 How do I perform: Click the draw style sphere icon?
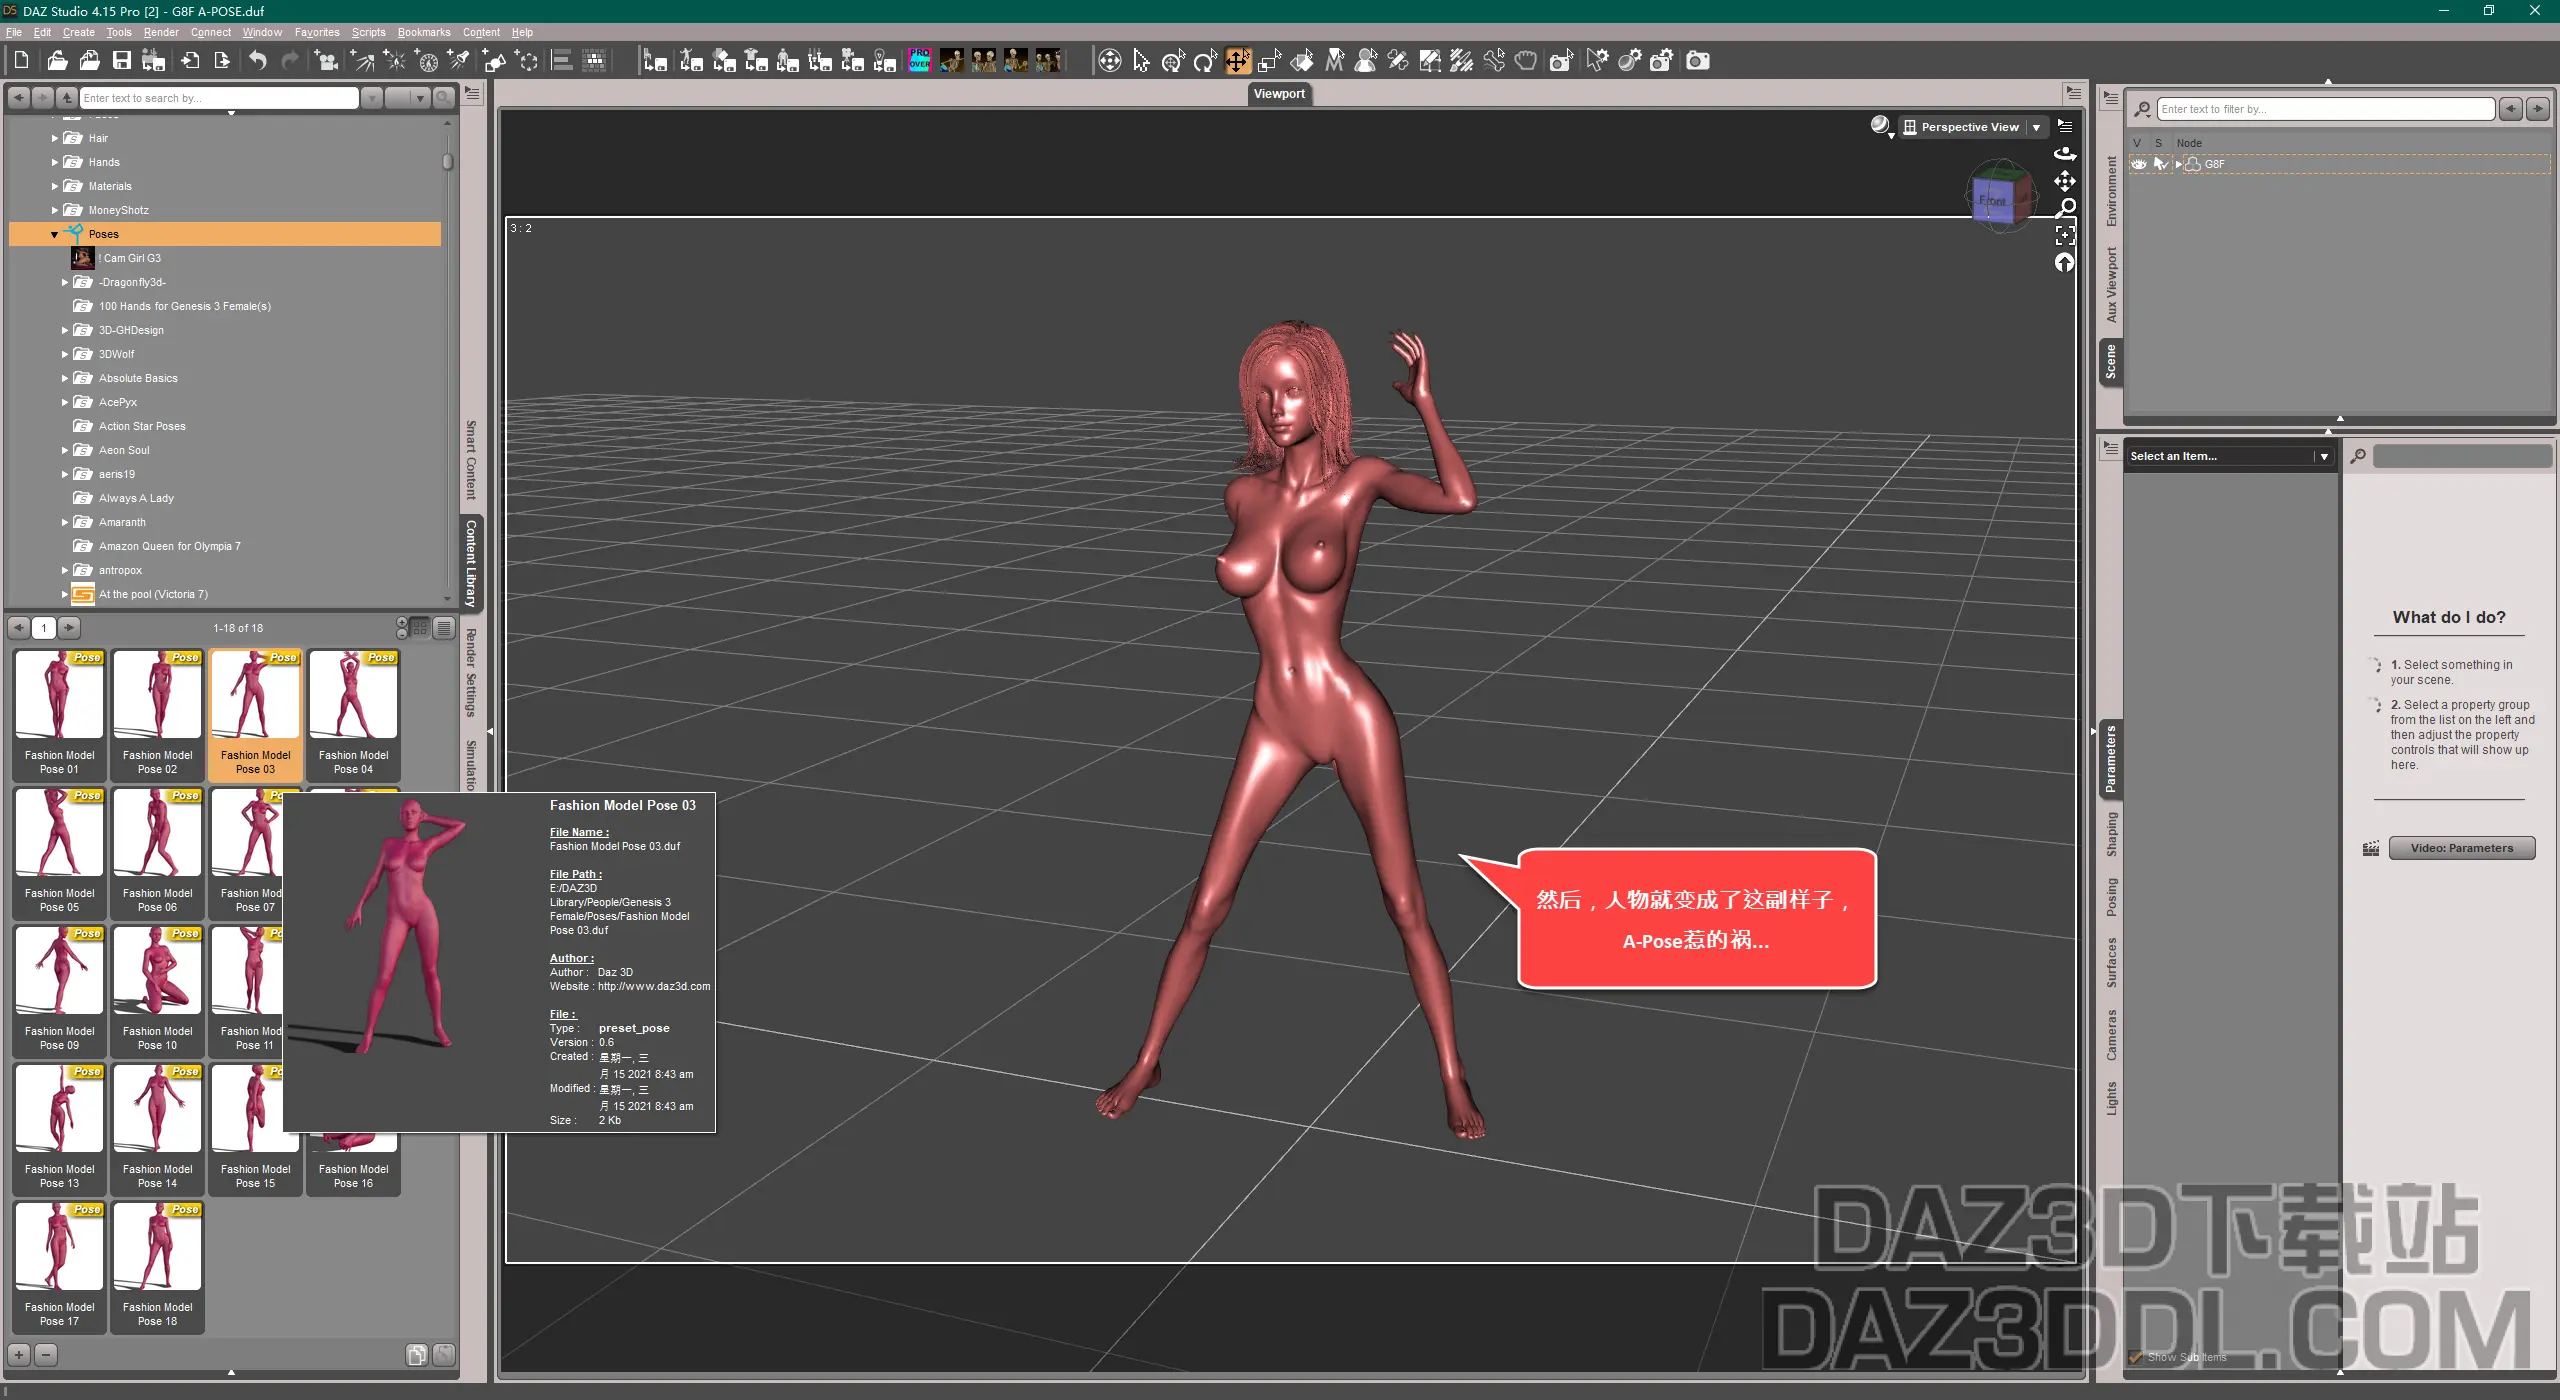pos(1881,126)
